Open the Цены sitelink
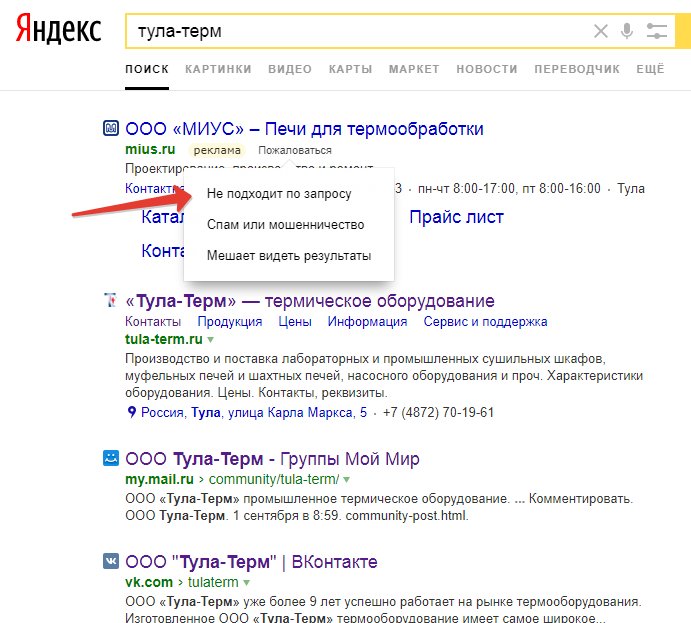Image resolution: width=691 pixels, height=623 pixels. 295,322
